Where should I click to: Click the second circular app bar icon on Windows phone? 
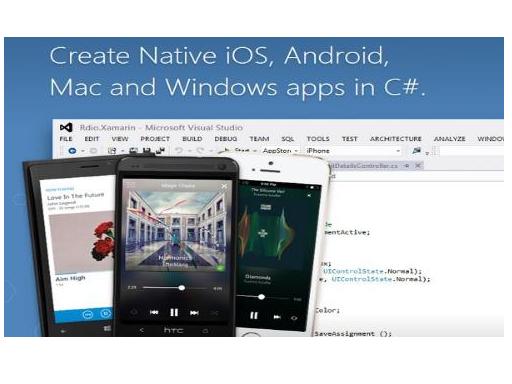pos(105,313)
